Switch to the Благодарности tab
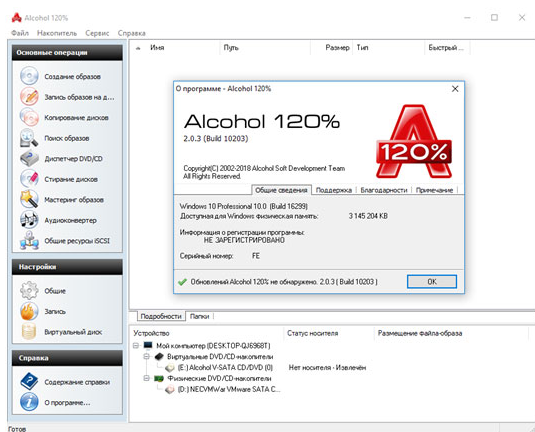 (x=384, y=190)
